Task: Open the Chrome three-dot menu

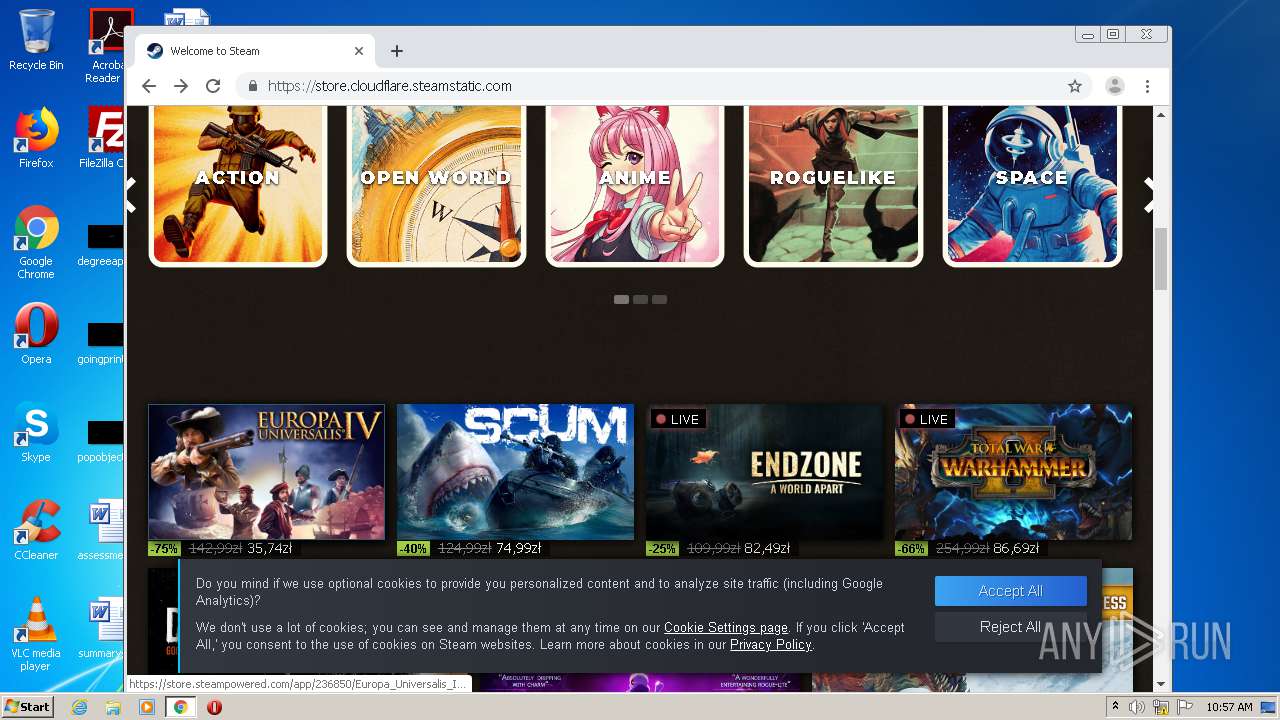Action: click(1147, 86)
